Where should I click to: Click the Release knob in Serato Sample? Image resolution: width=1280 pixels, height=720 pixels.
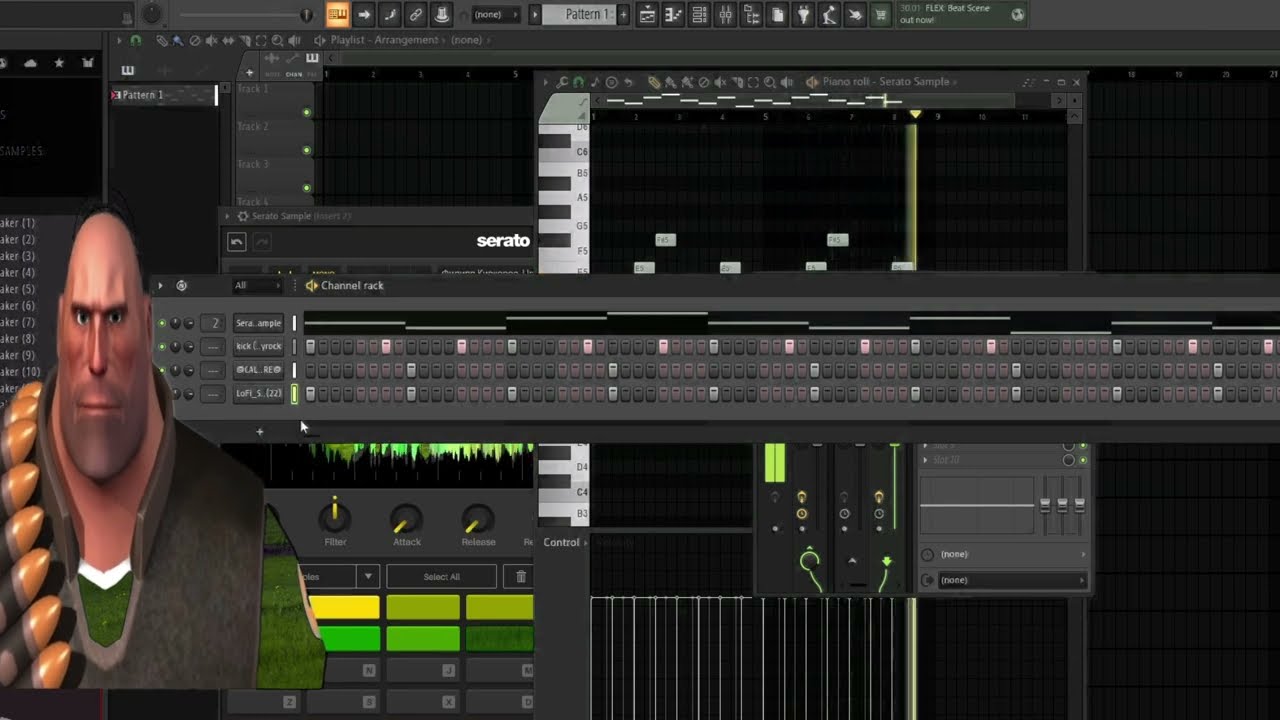477,518
